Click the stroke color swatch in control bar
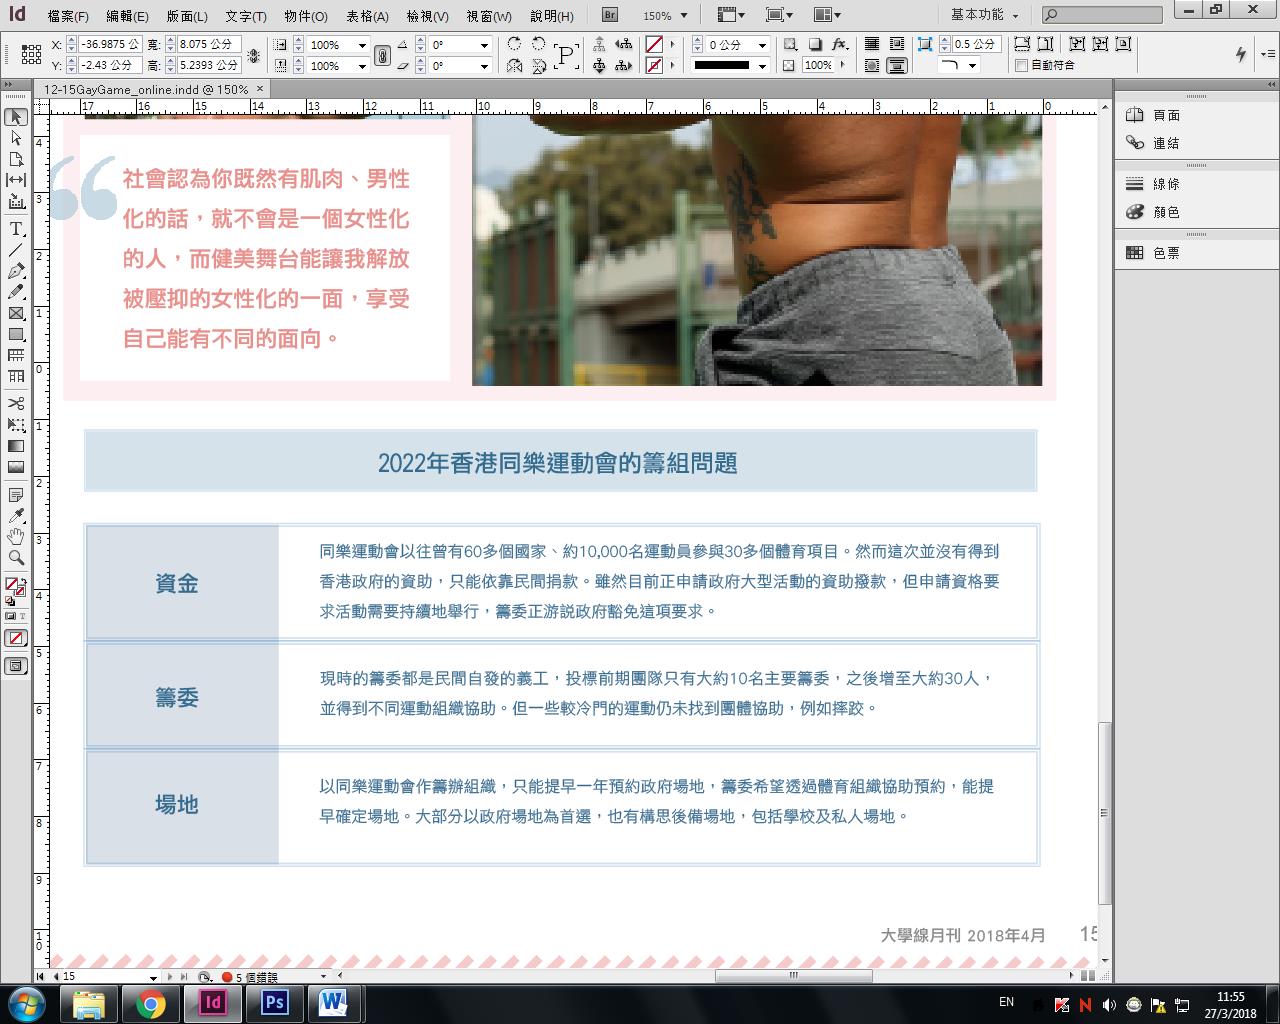This screenshot has height=1024, width=1280. click(x=654, y=66)
